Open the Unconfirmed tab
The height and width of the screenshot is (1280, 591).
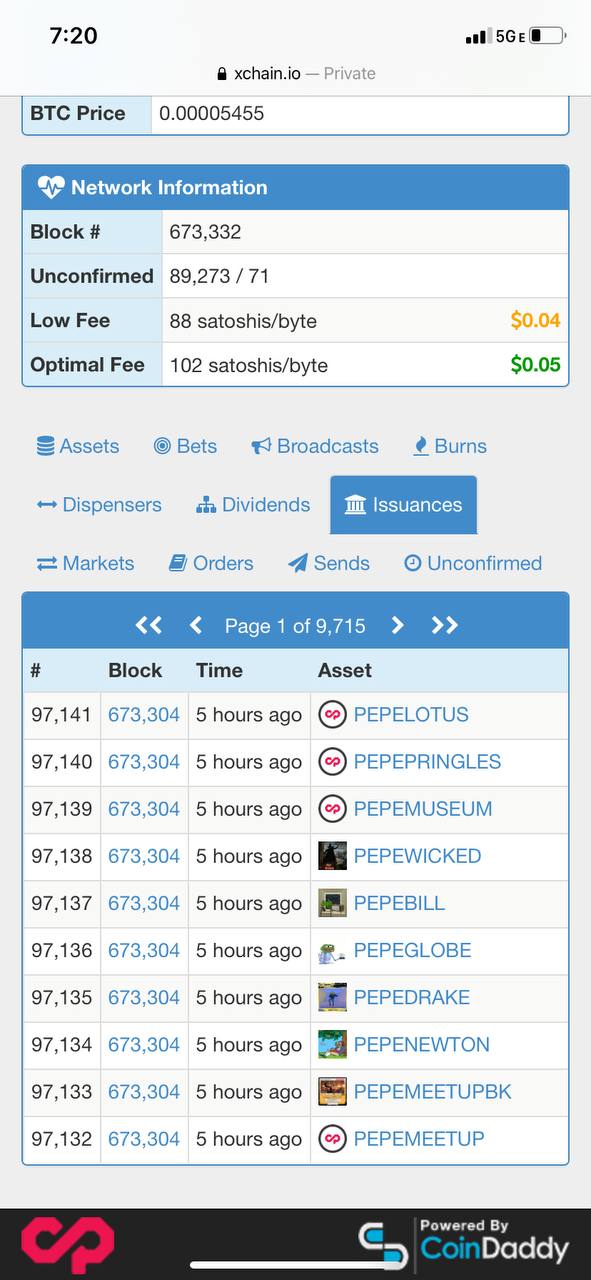[x=473, y=563]
